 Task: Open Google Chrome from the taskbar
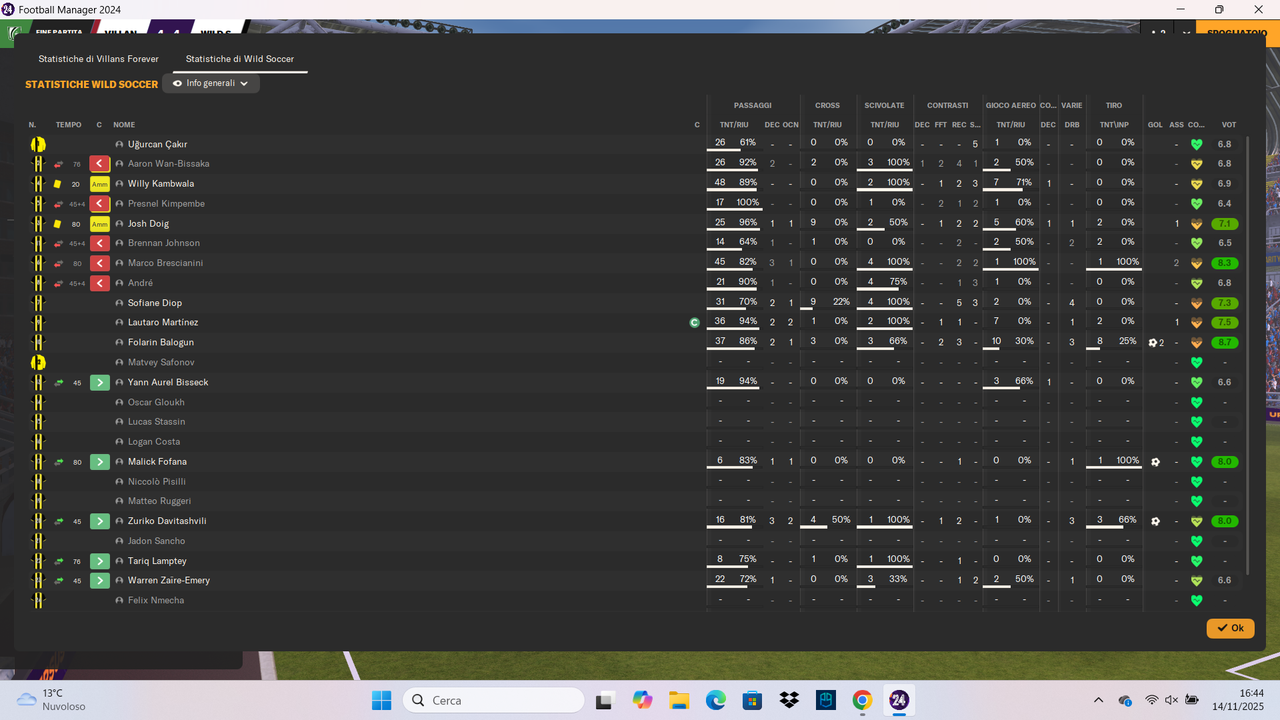[862, 700]
